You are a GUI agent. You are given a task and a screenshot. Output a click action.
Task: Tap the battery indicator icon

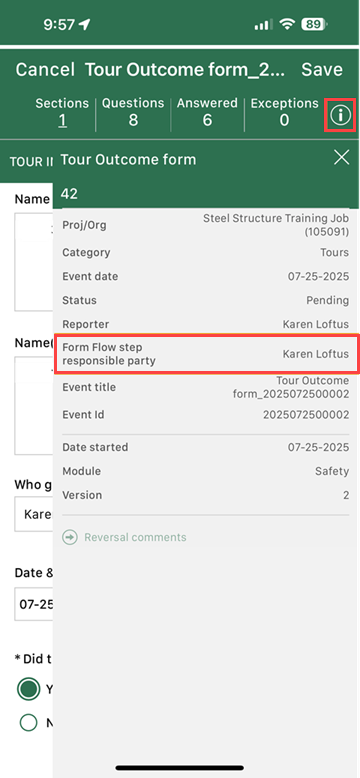point(315,24)
